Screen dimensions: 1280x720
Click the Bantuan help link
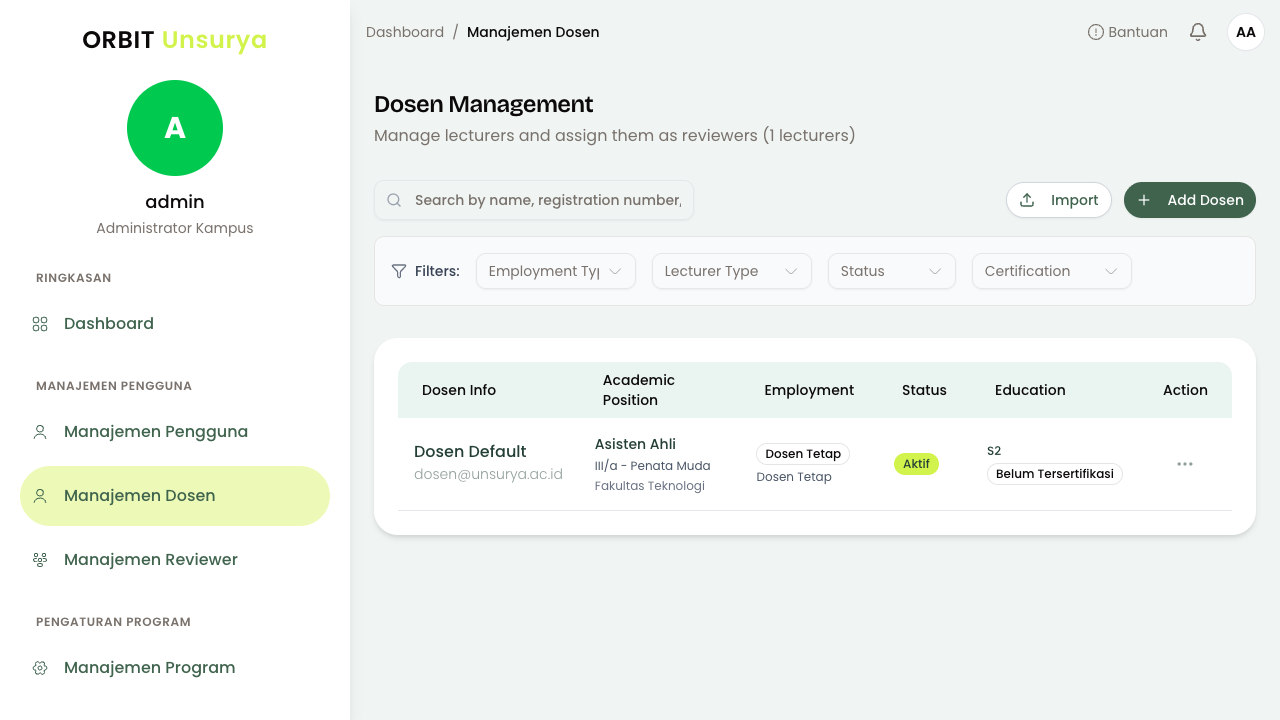pos(1128,32)
